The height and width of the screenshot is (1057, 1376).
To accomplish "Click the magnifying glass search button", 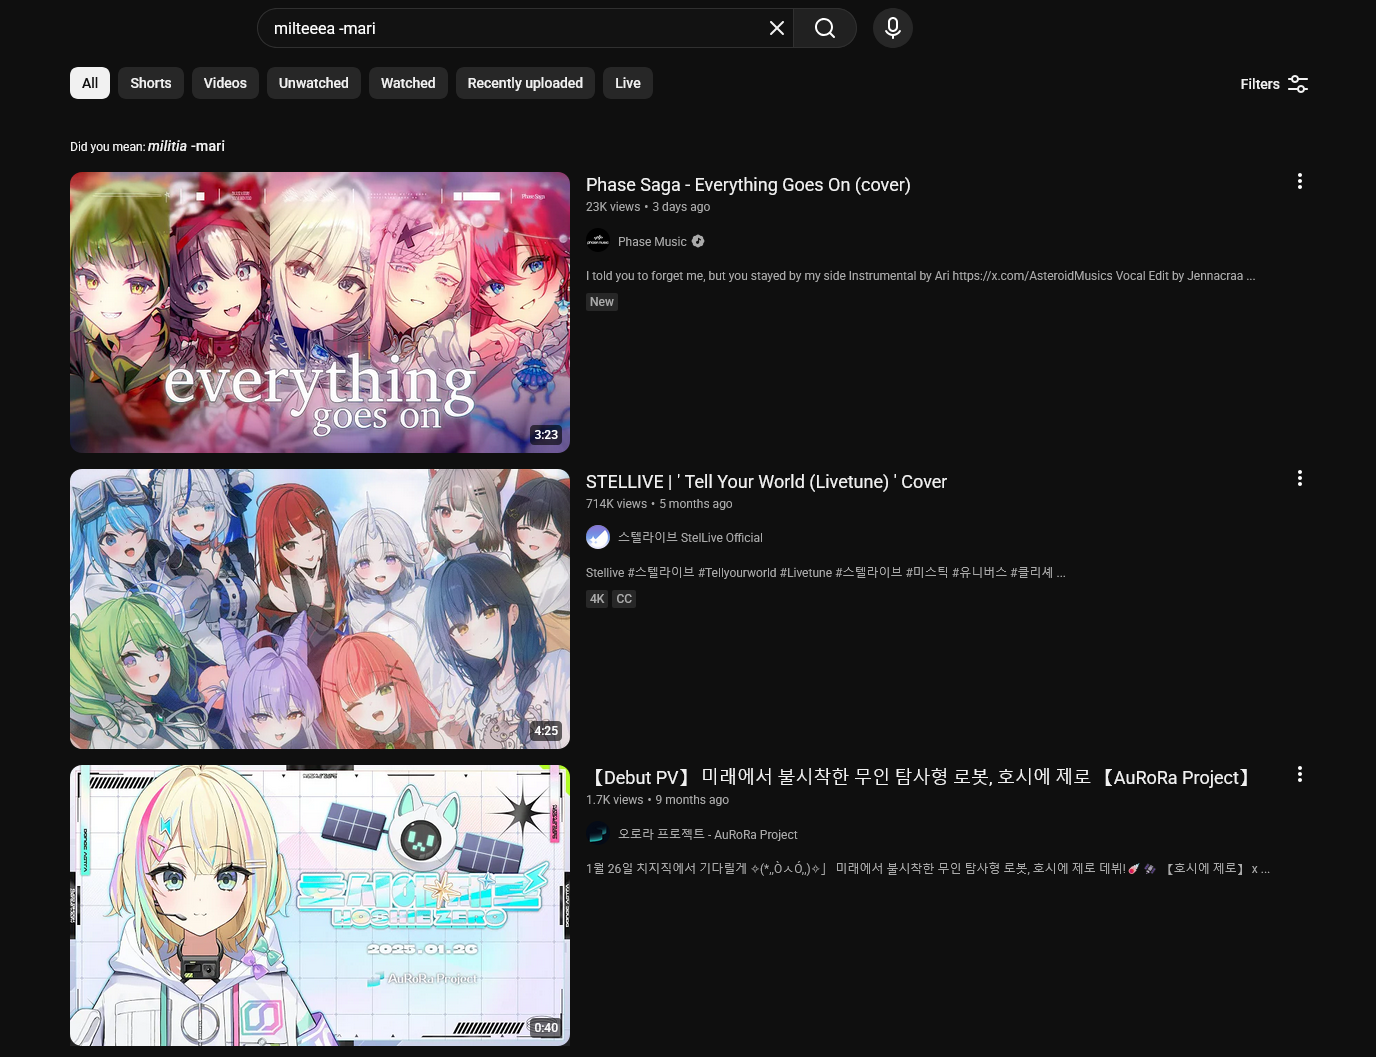I will (825, 28).
